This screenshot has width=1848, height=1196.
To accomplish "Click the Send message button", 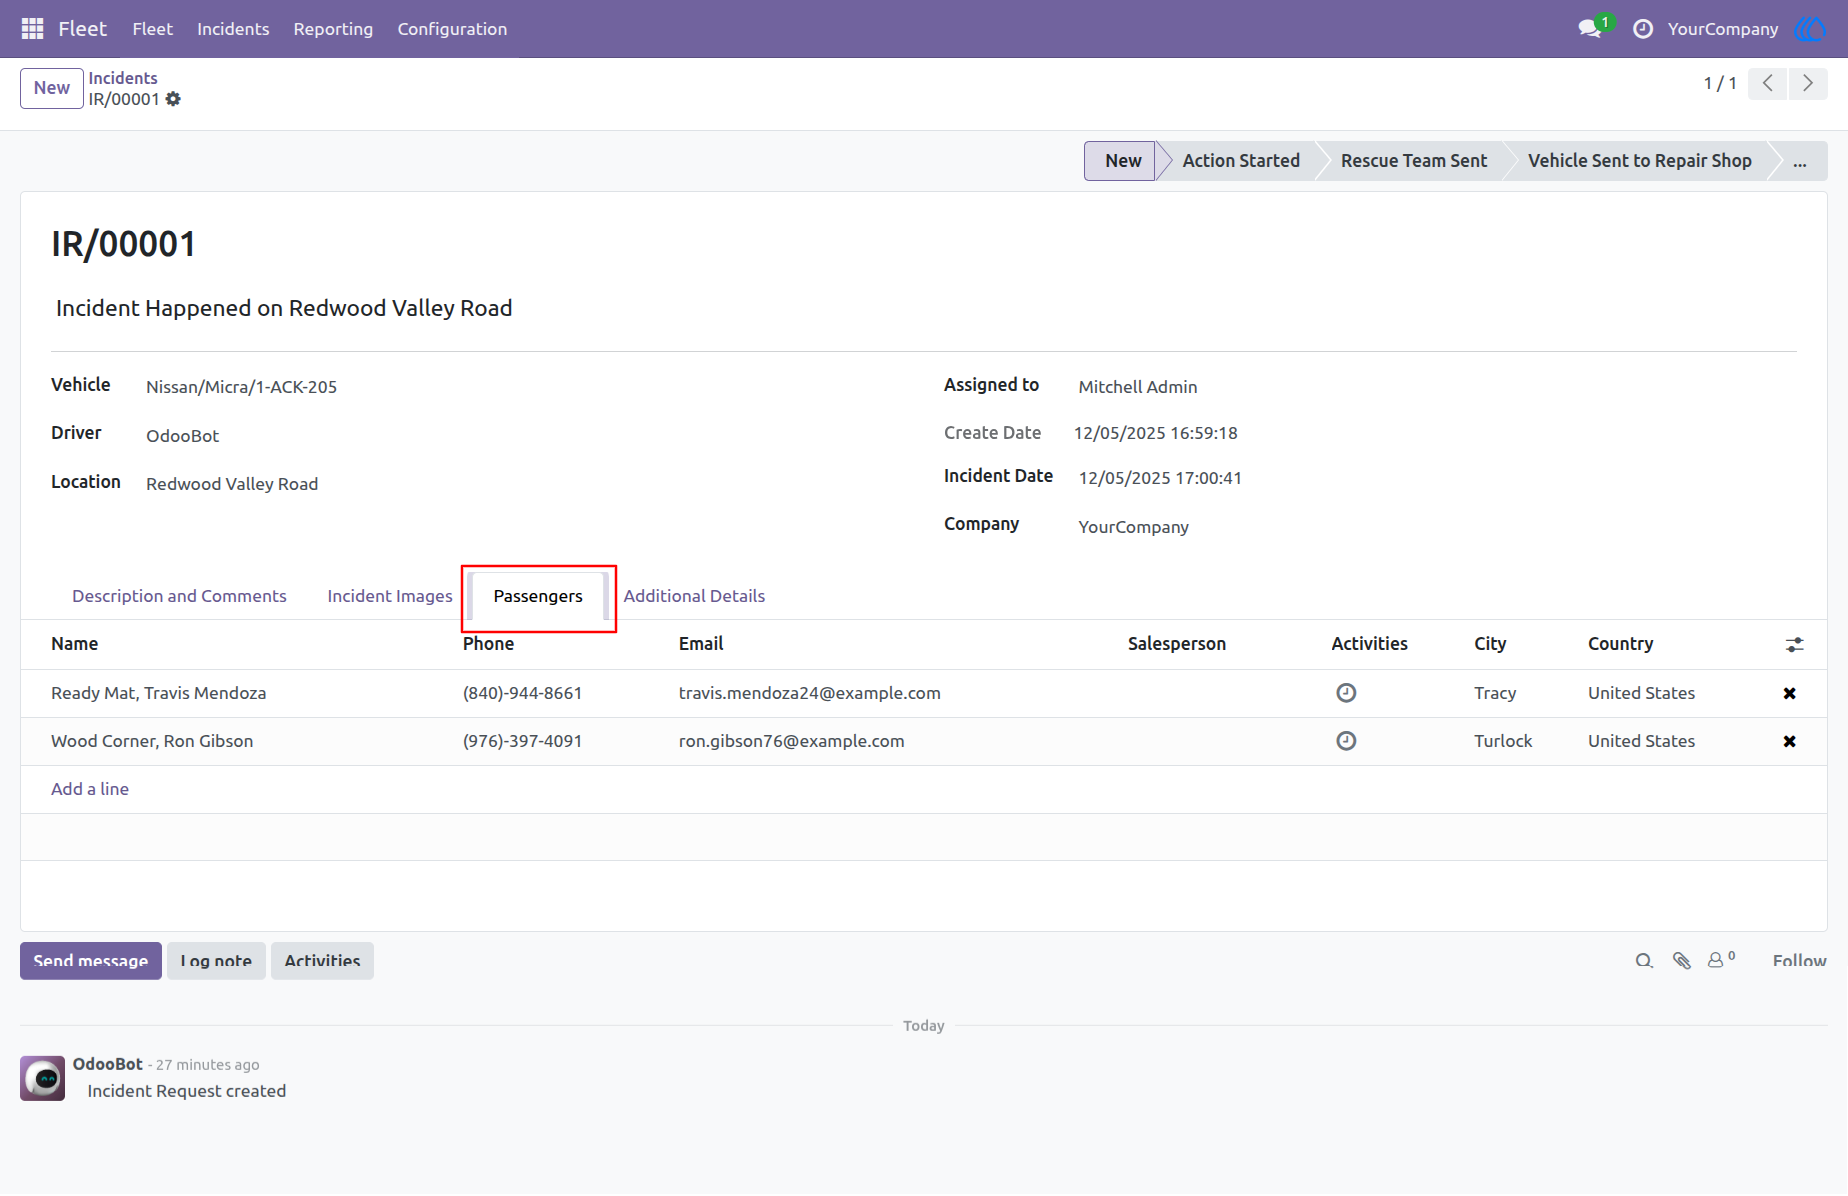I will tap(91, 961).
